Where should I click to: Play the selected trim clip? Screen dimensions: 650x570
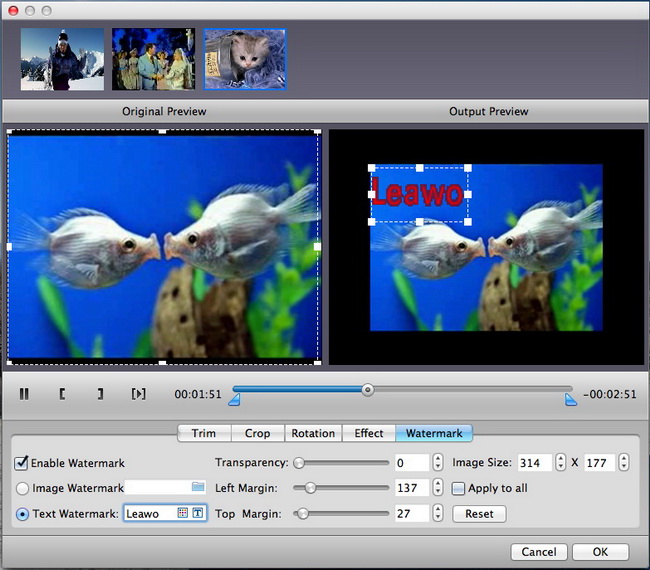138,394
